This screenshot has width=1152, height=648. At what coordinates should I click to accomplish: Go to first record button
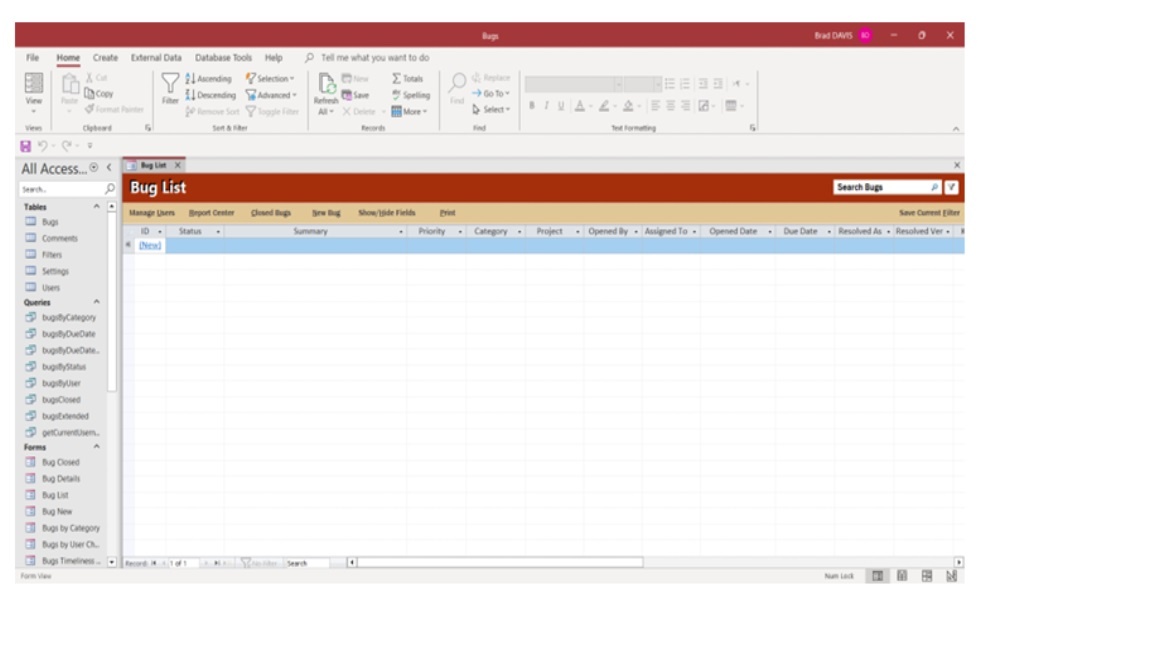pos(154,564)
